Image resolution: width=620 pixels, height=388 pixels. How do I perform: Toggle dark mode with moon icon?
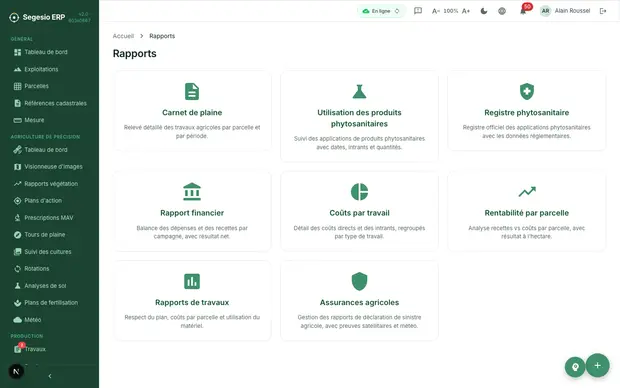(x=484, y=11)
